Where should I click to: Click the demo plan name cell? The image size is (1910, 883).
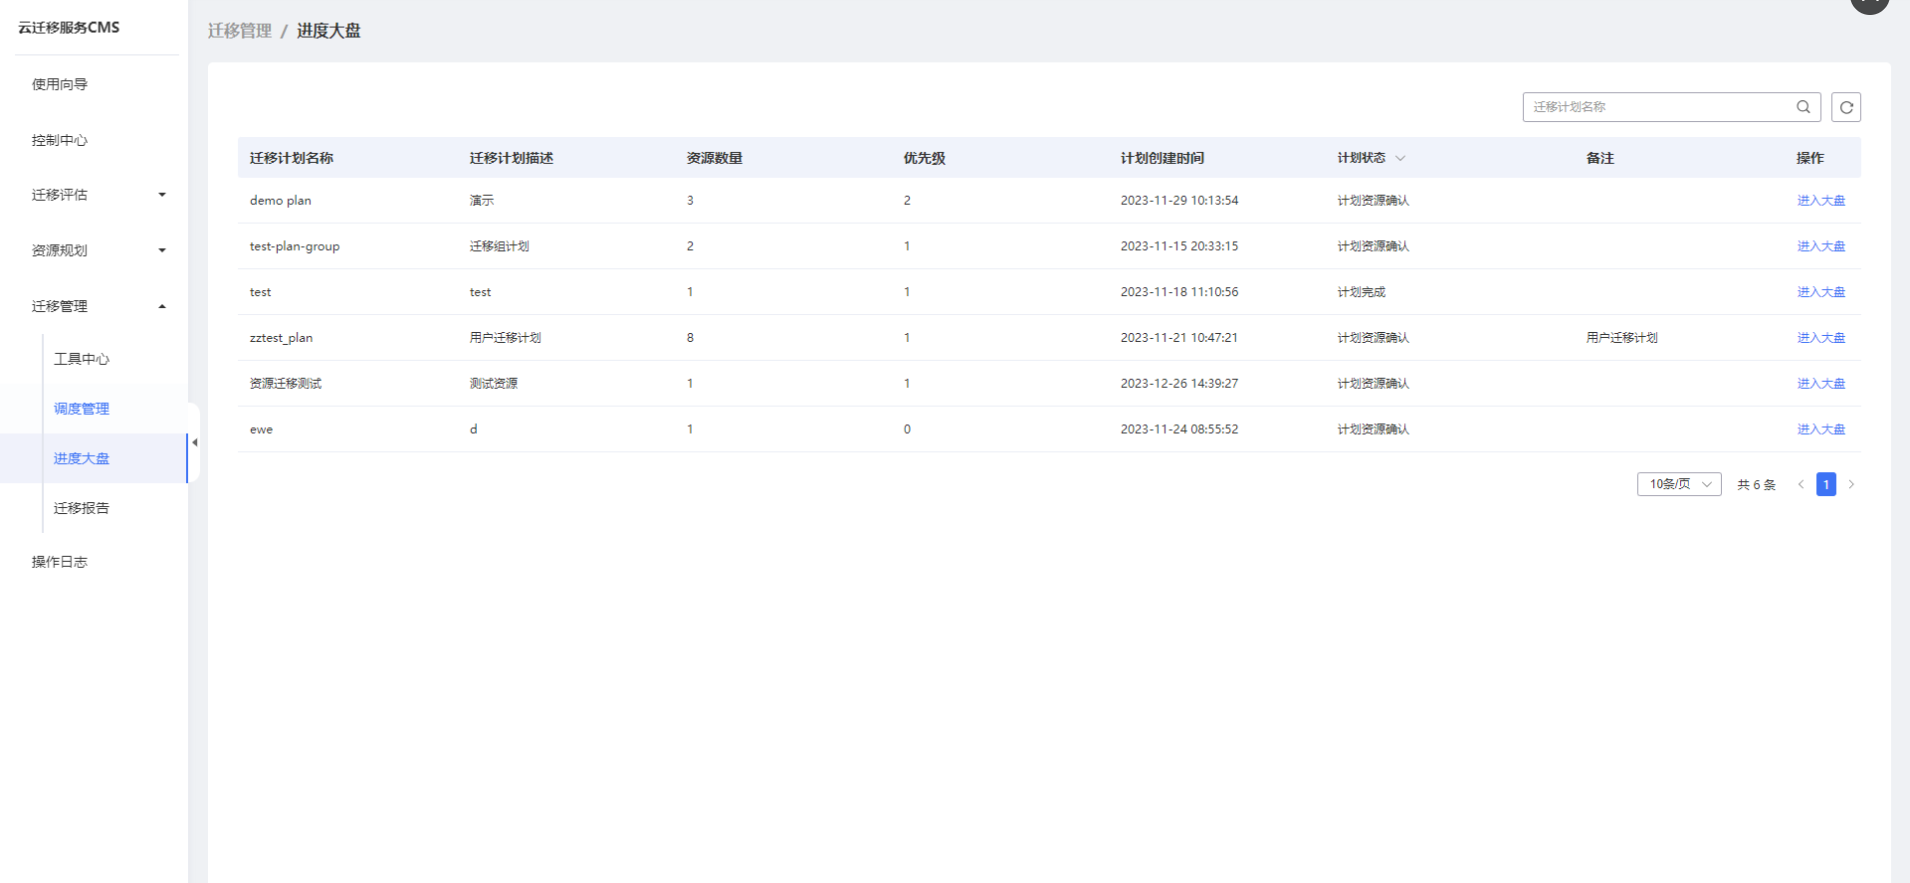(281, 200)
